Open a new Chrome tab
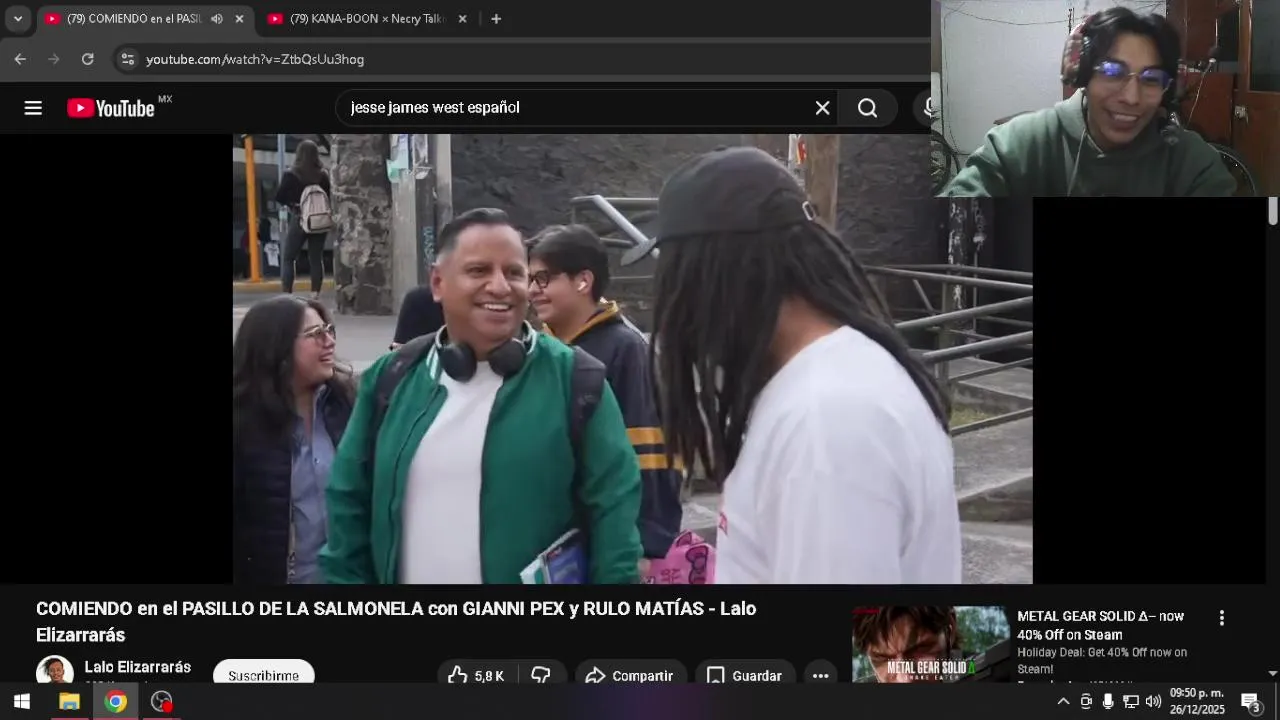Image resolution: width=1280 pixels, height=720 pixels. point(496,19)
